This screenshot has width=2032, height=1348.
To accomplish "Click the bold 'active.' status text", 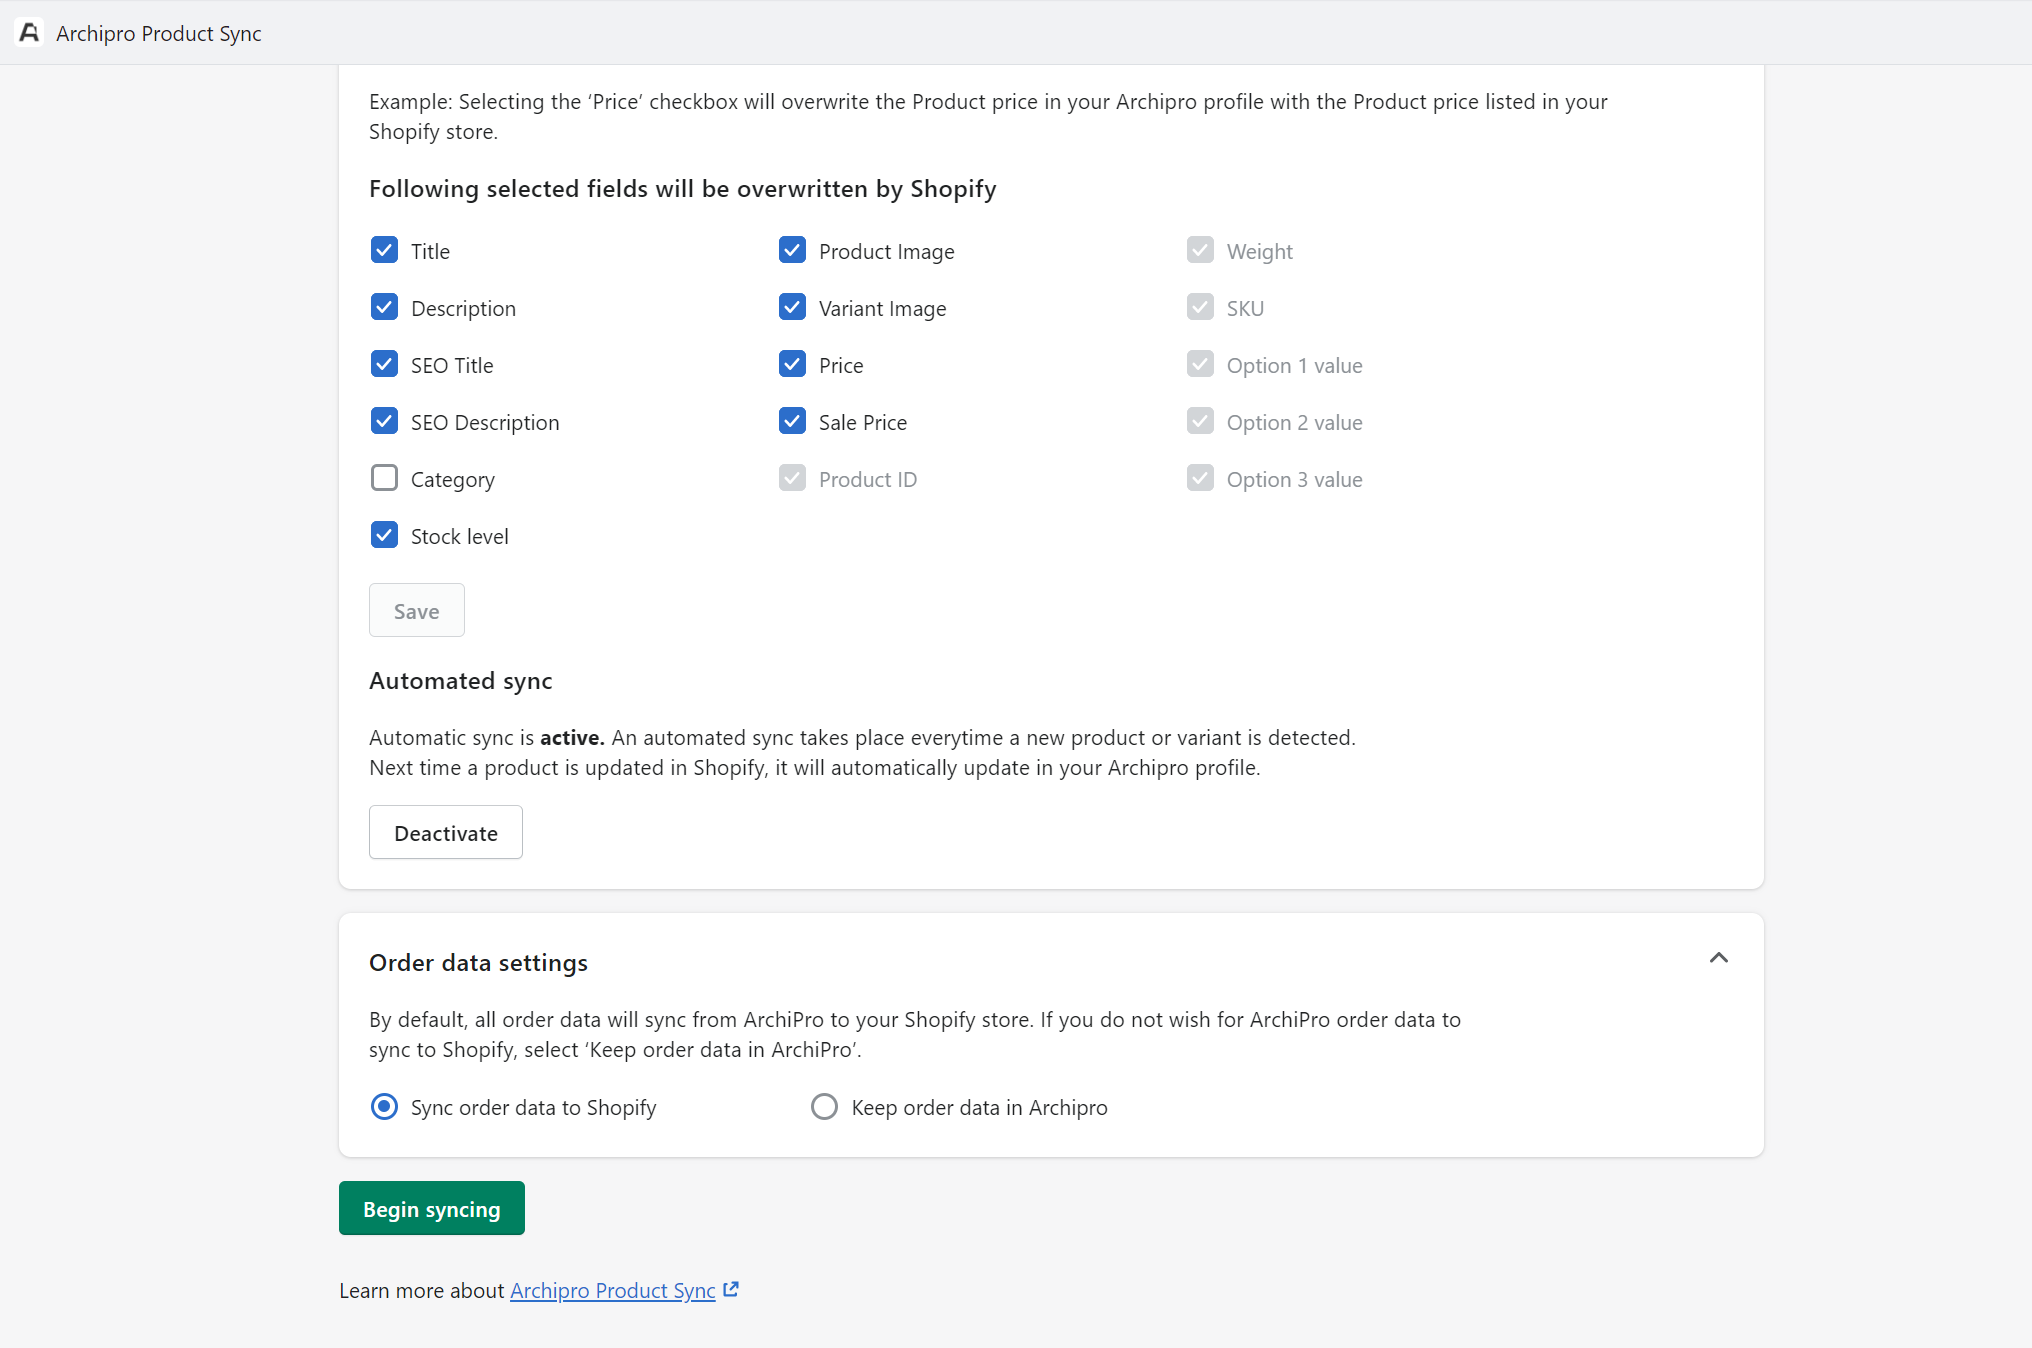I will click(x=572, y=738).
